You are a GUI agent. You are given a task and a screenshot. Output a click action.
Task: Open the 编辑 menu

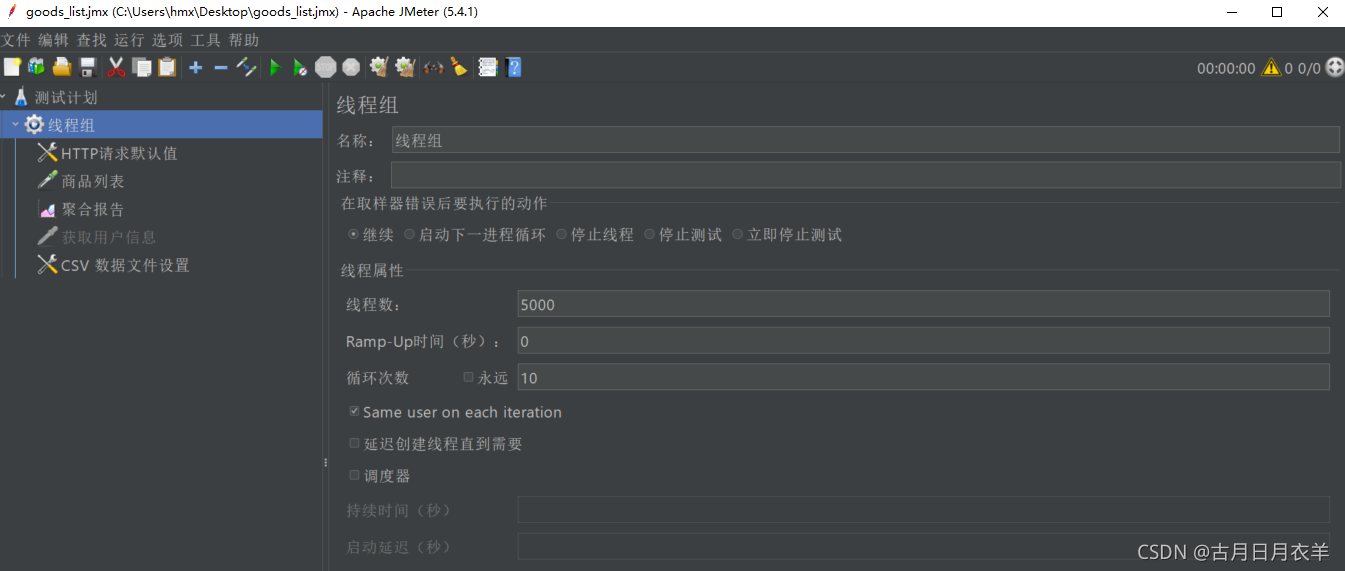click(x=53, y=40)
